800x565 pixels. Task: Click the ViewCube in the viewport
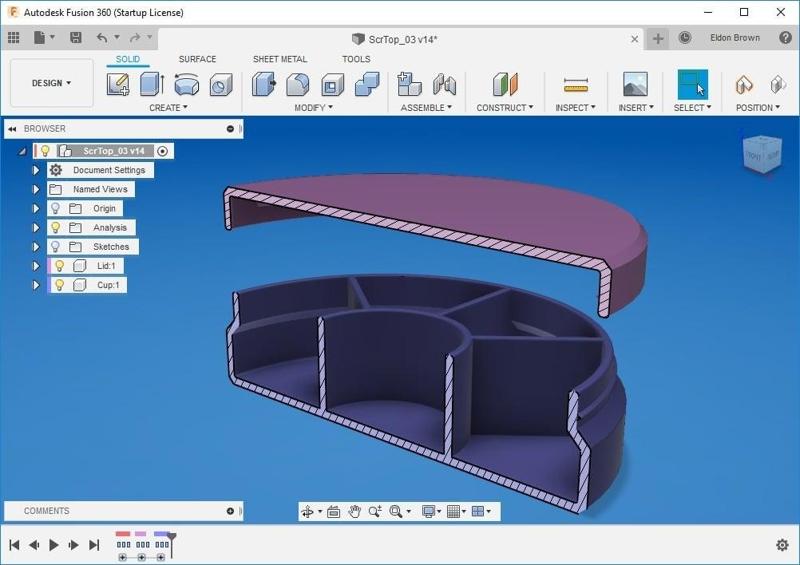tap(762, 154)
